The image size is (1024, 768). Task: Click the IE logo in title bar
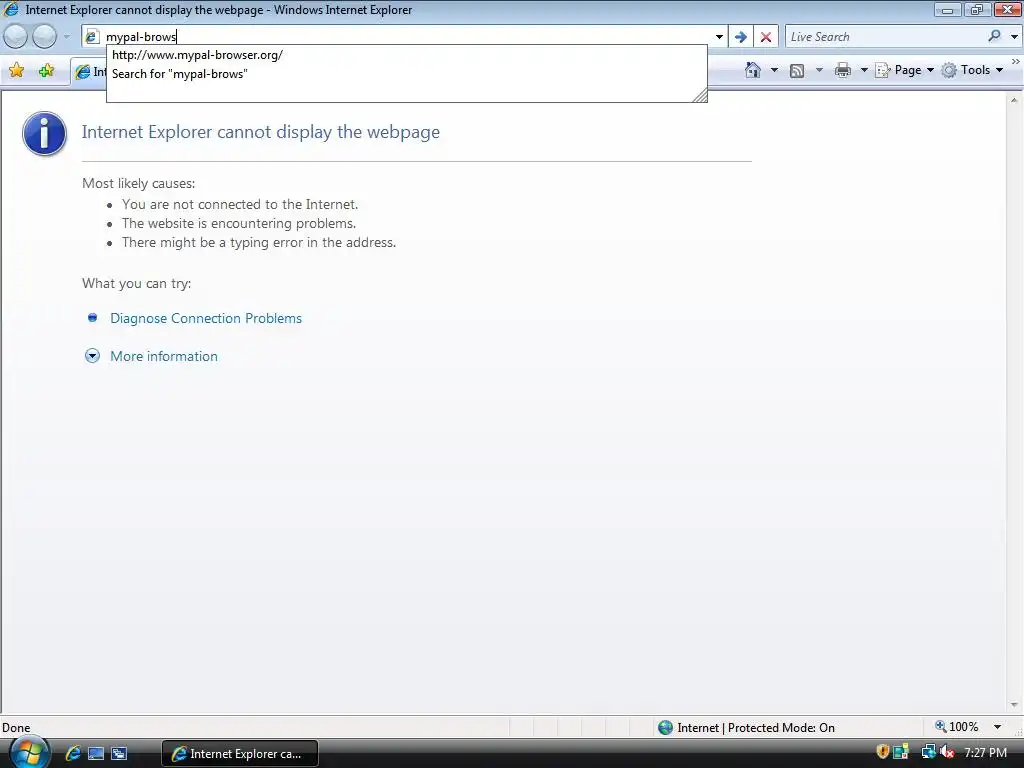11,10
